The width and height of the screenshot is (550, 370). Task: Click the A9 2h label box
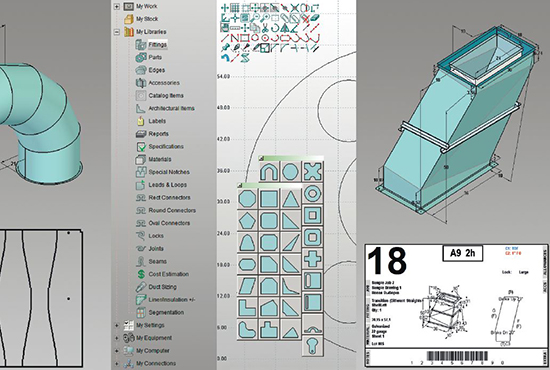pyautogui.click(x=462, y=253)
